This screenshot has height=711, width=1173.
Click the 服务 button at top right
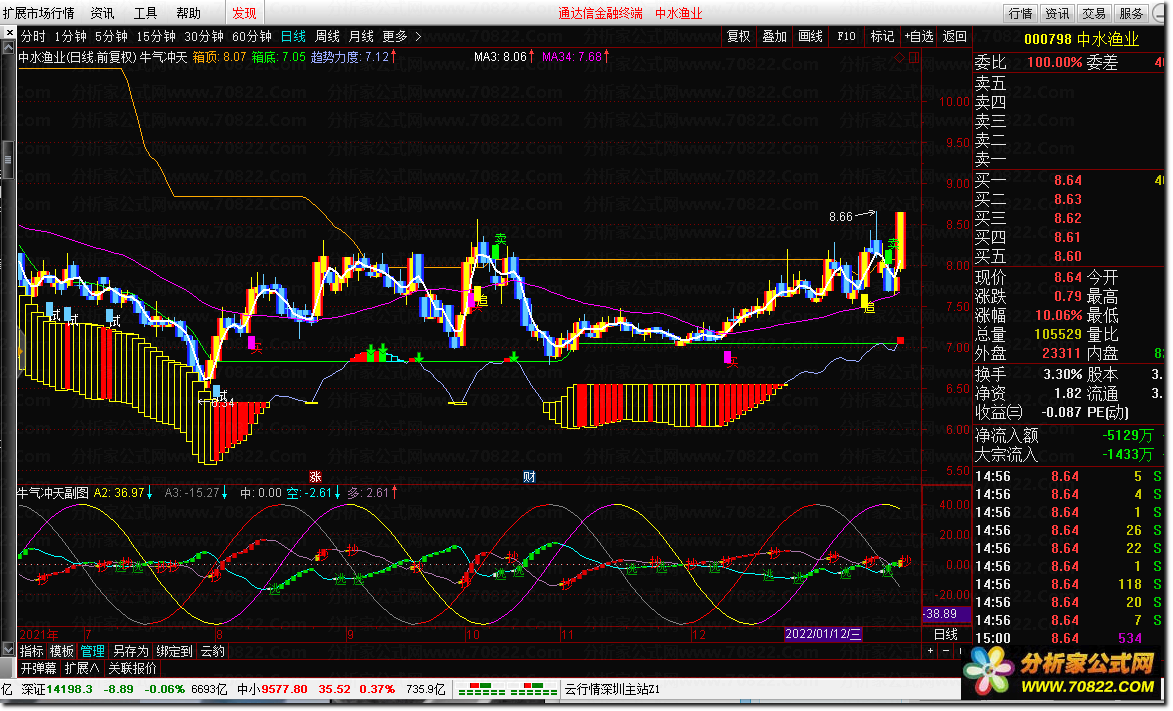(1131, 13)
